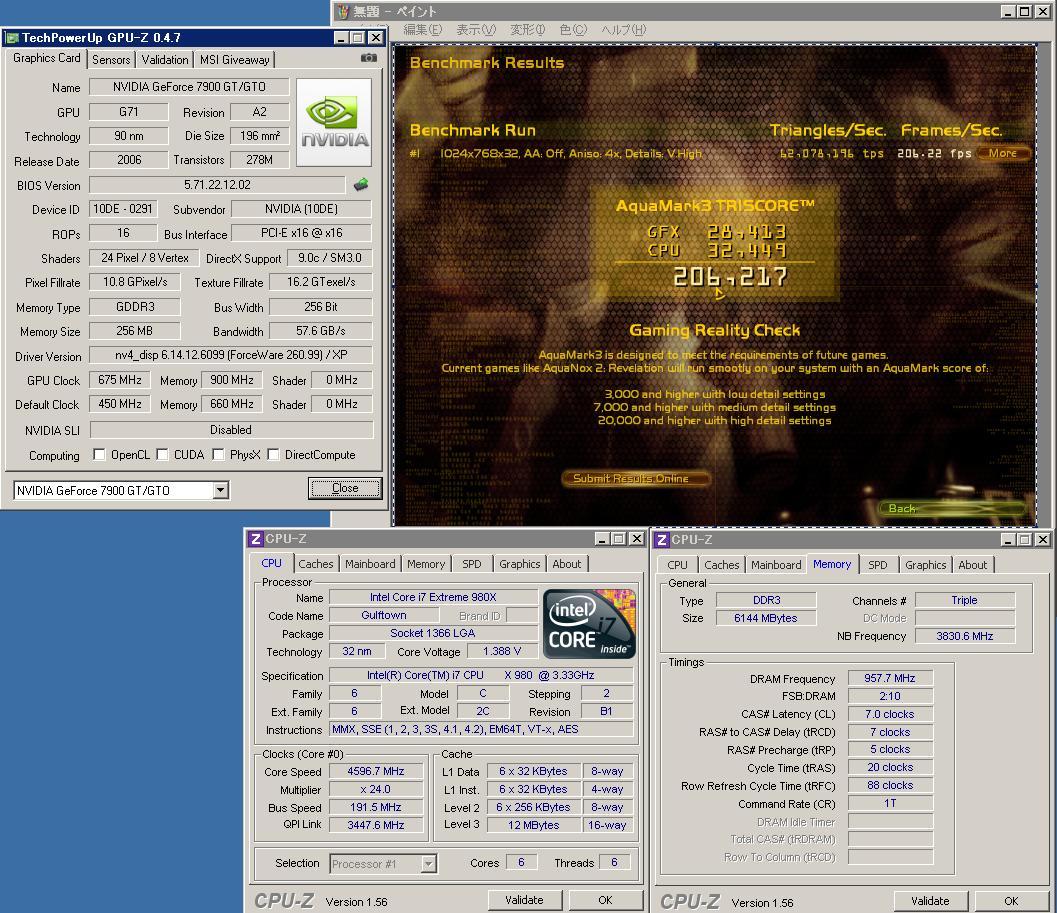Open the Mainboard tab in left CPU-Z
The height and width of the screenshot is (913, 1057).
370,564
